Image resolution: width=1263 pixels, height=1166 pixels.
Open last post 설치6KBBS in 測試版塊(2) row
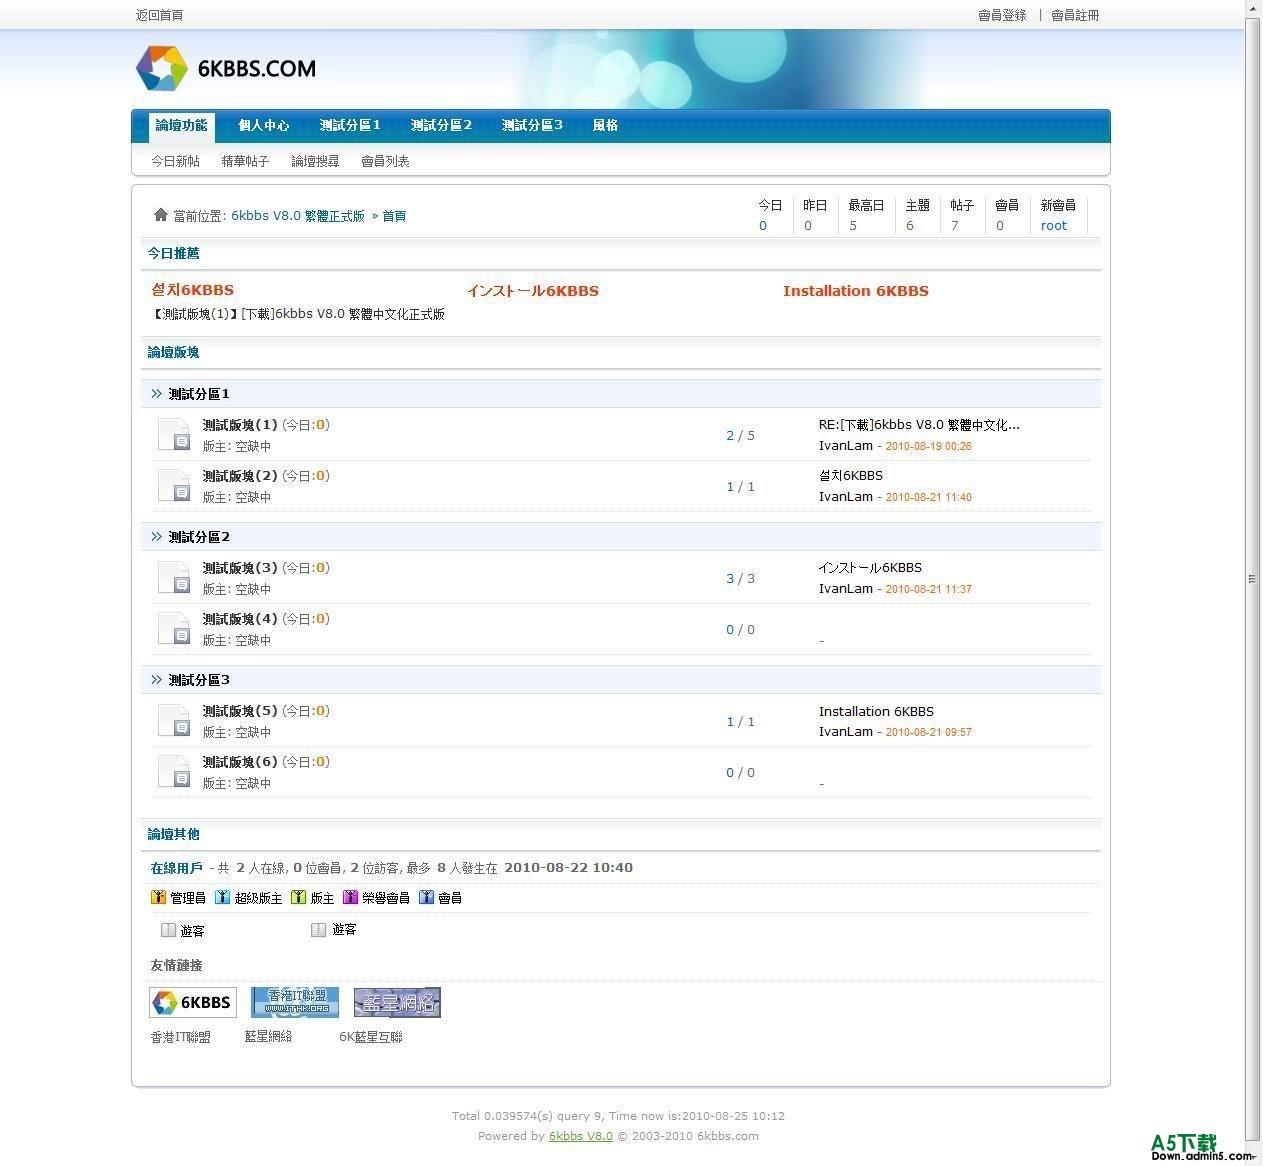tap(851, 476)
